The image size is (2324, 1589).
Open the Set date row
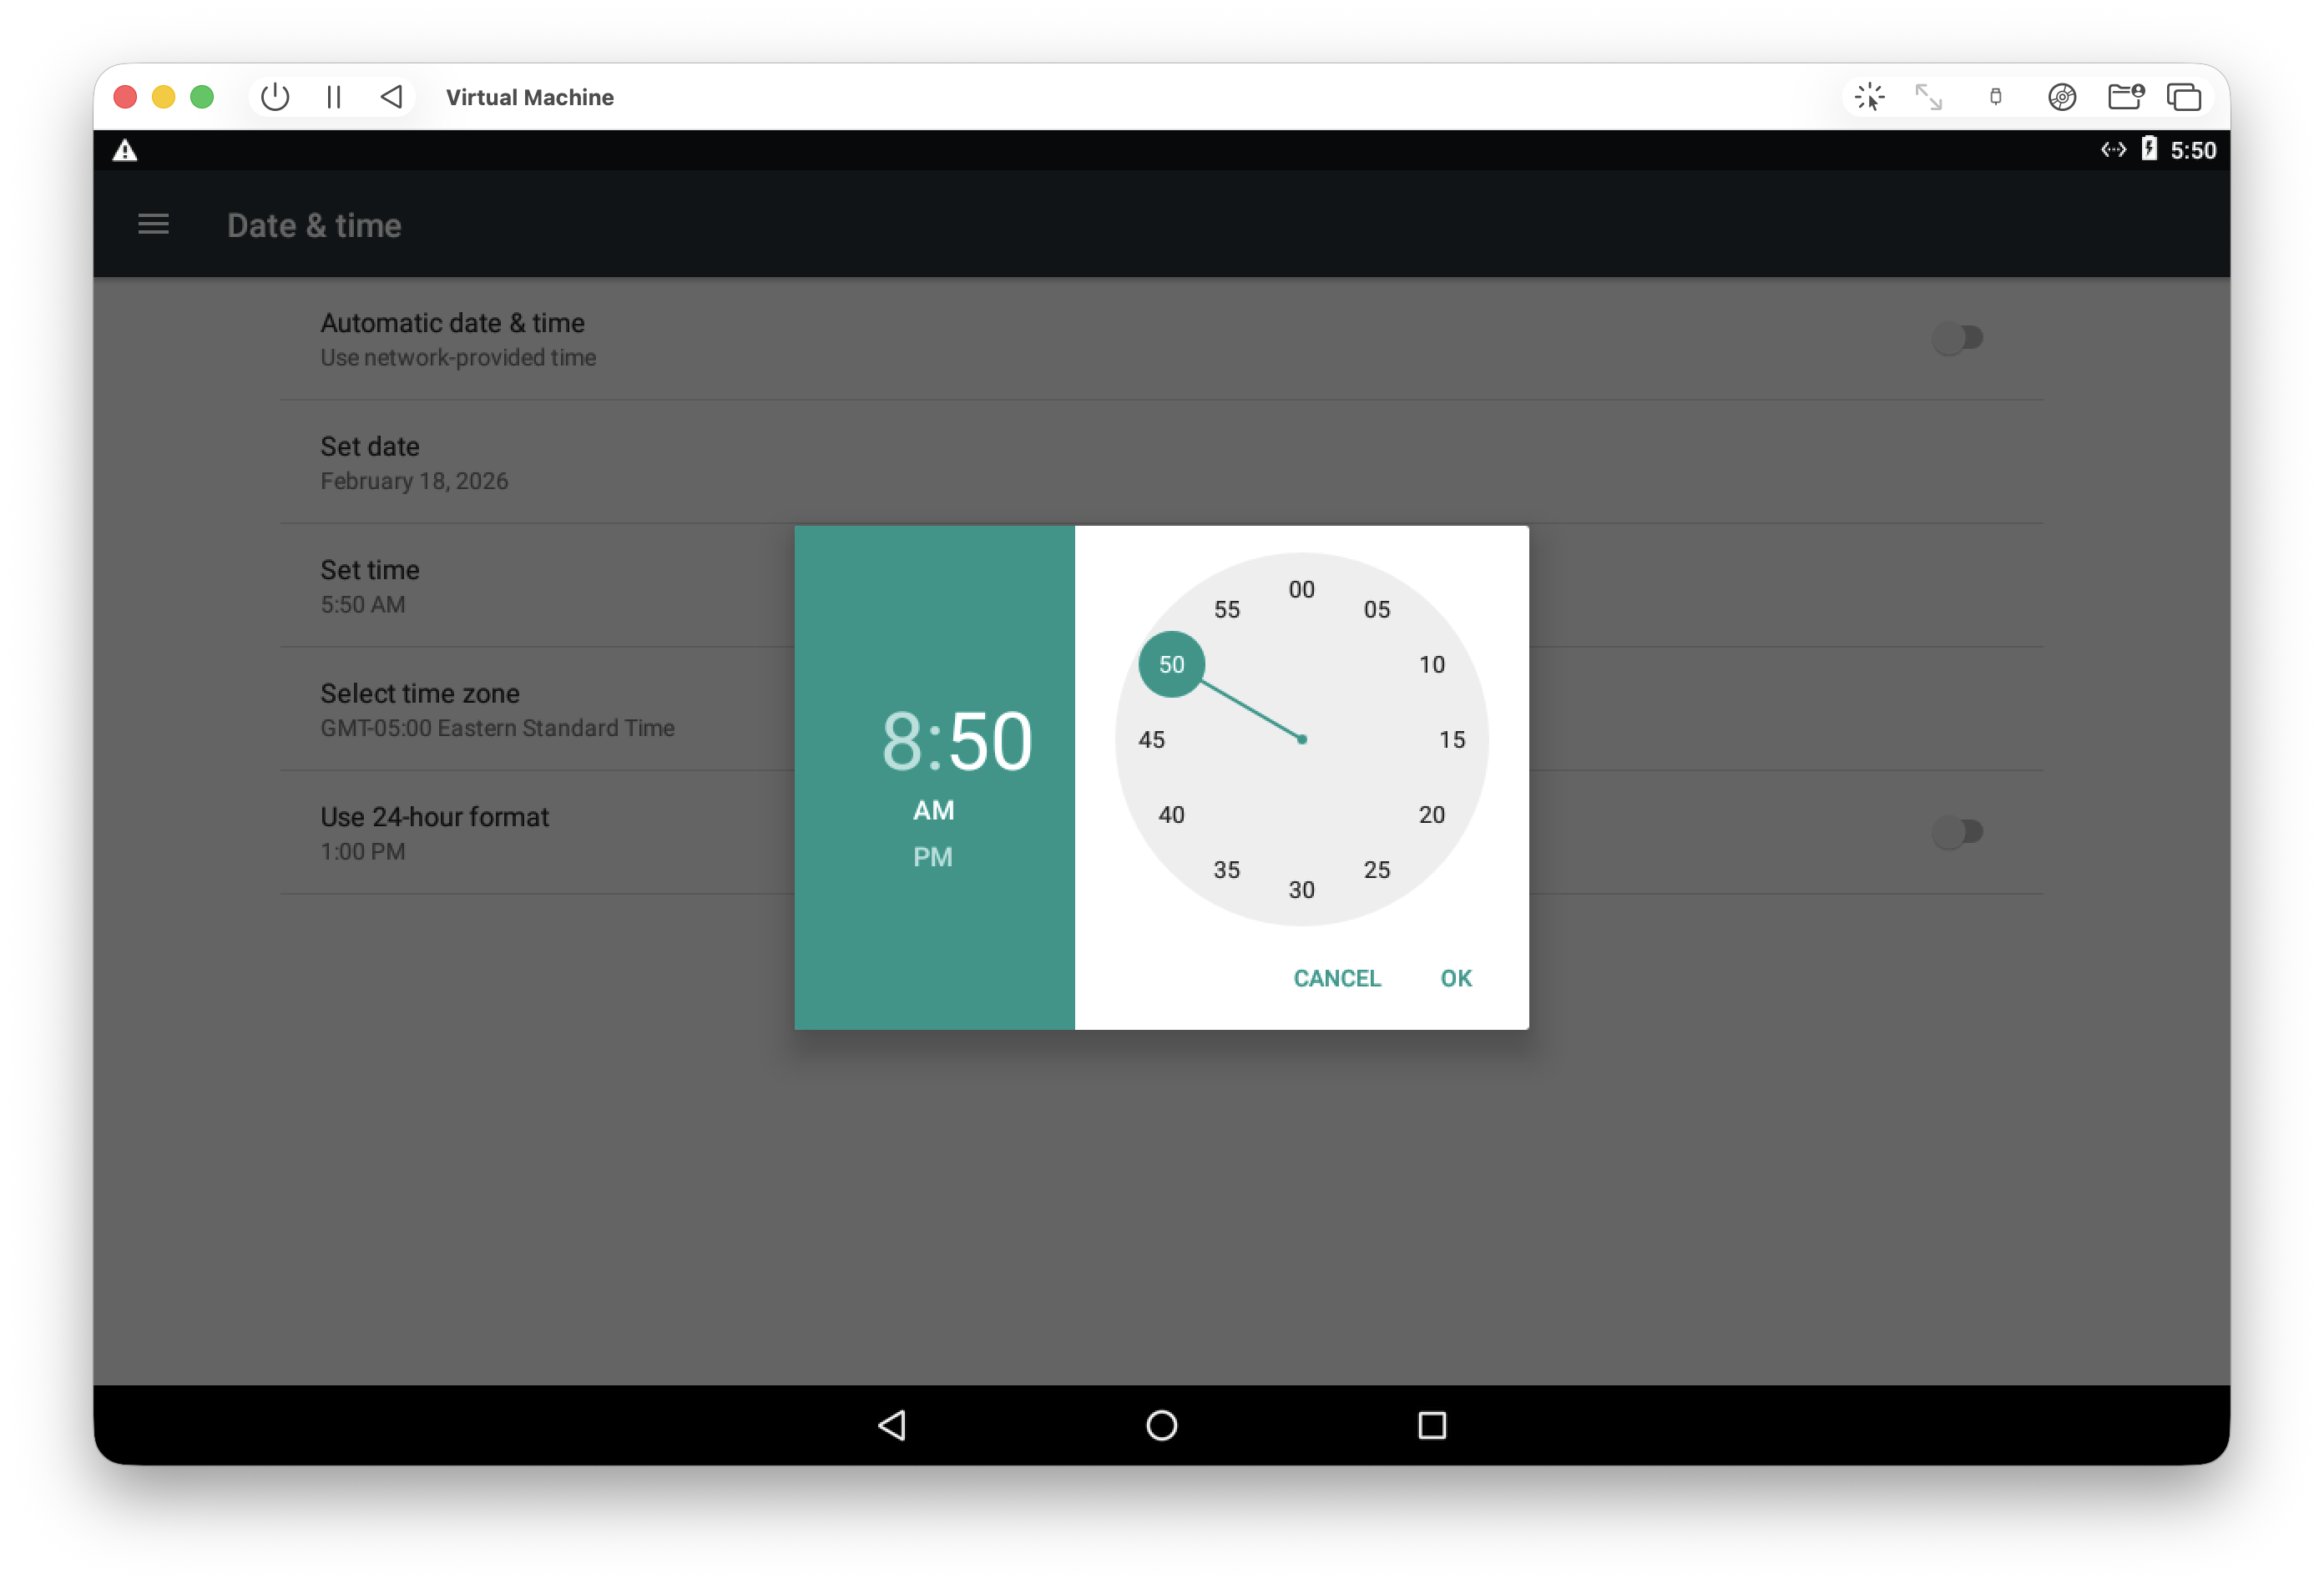pos(1161,463)
